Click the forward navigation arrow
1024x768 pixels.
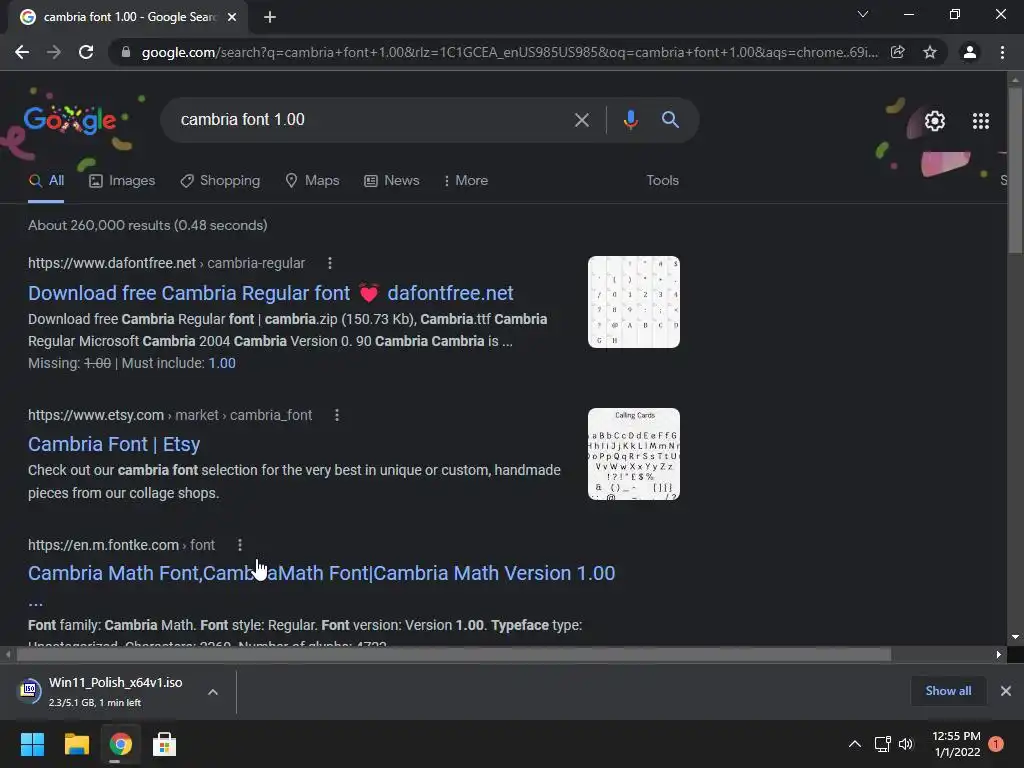click(54, 52)
